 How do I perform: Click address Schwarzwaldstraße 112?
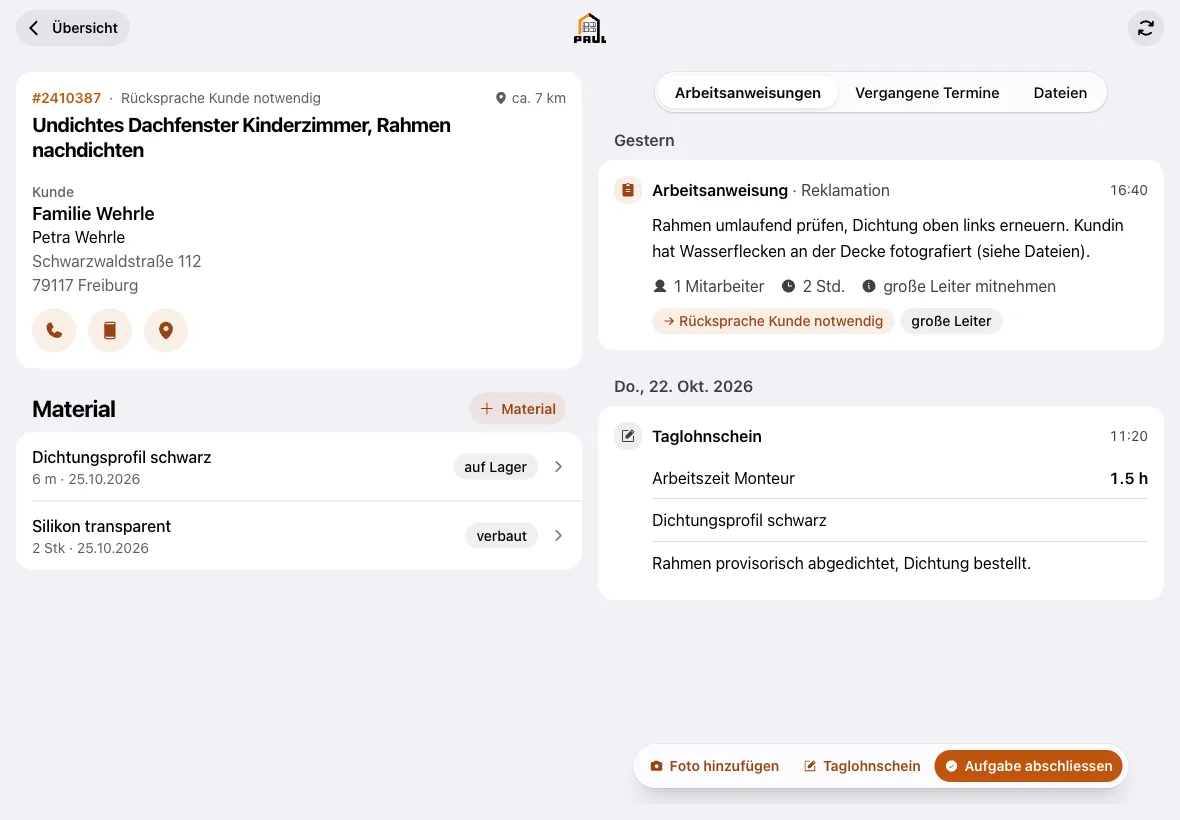pyautogui.click(x=117, y=262)
